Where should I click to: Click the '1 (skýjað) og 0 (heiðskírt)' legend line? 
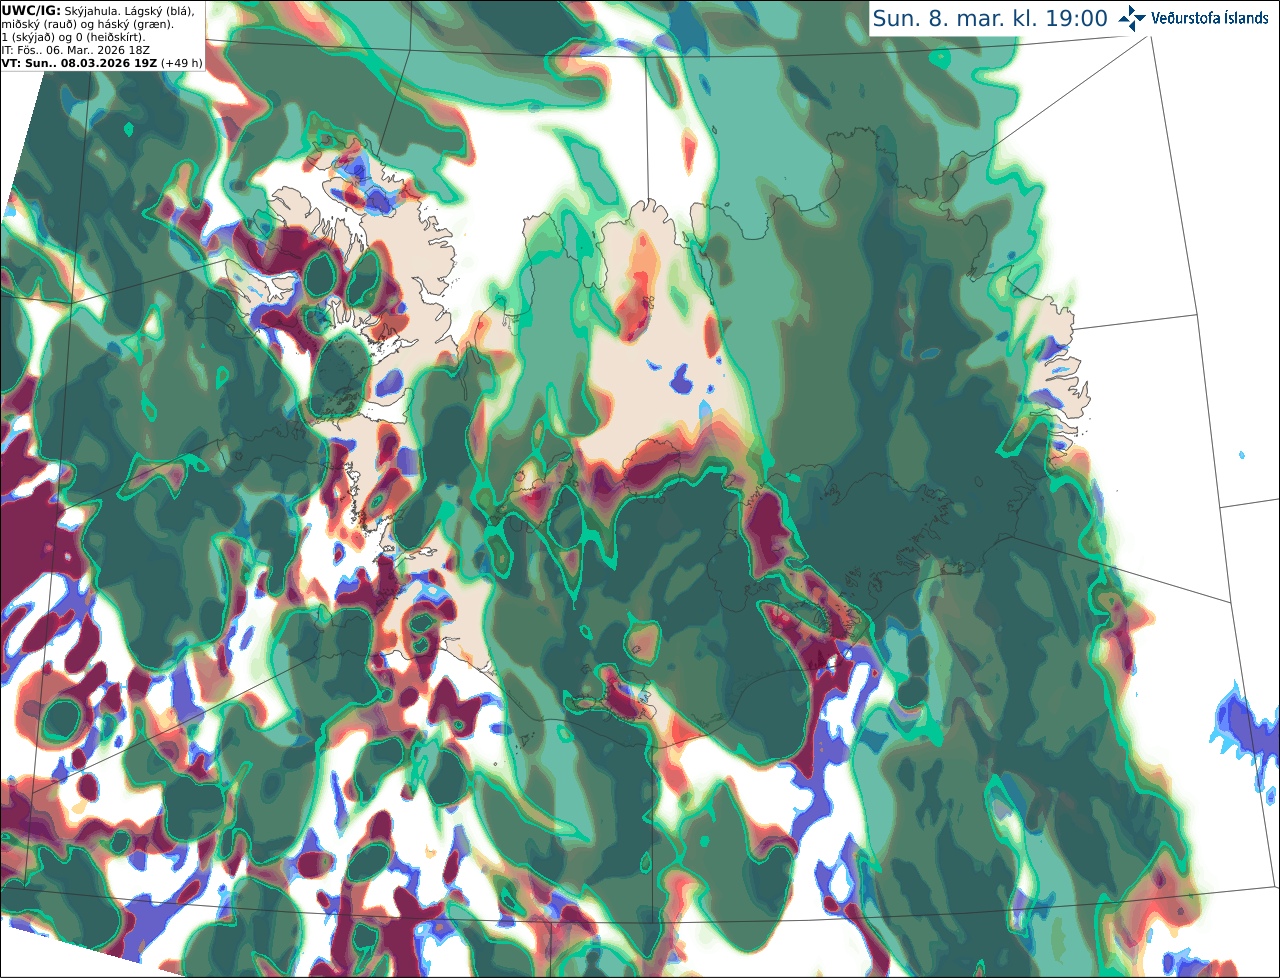pos(73,36)
